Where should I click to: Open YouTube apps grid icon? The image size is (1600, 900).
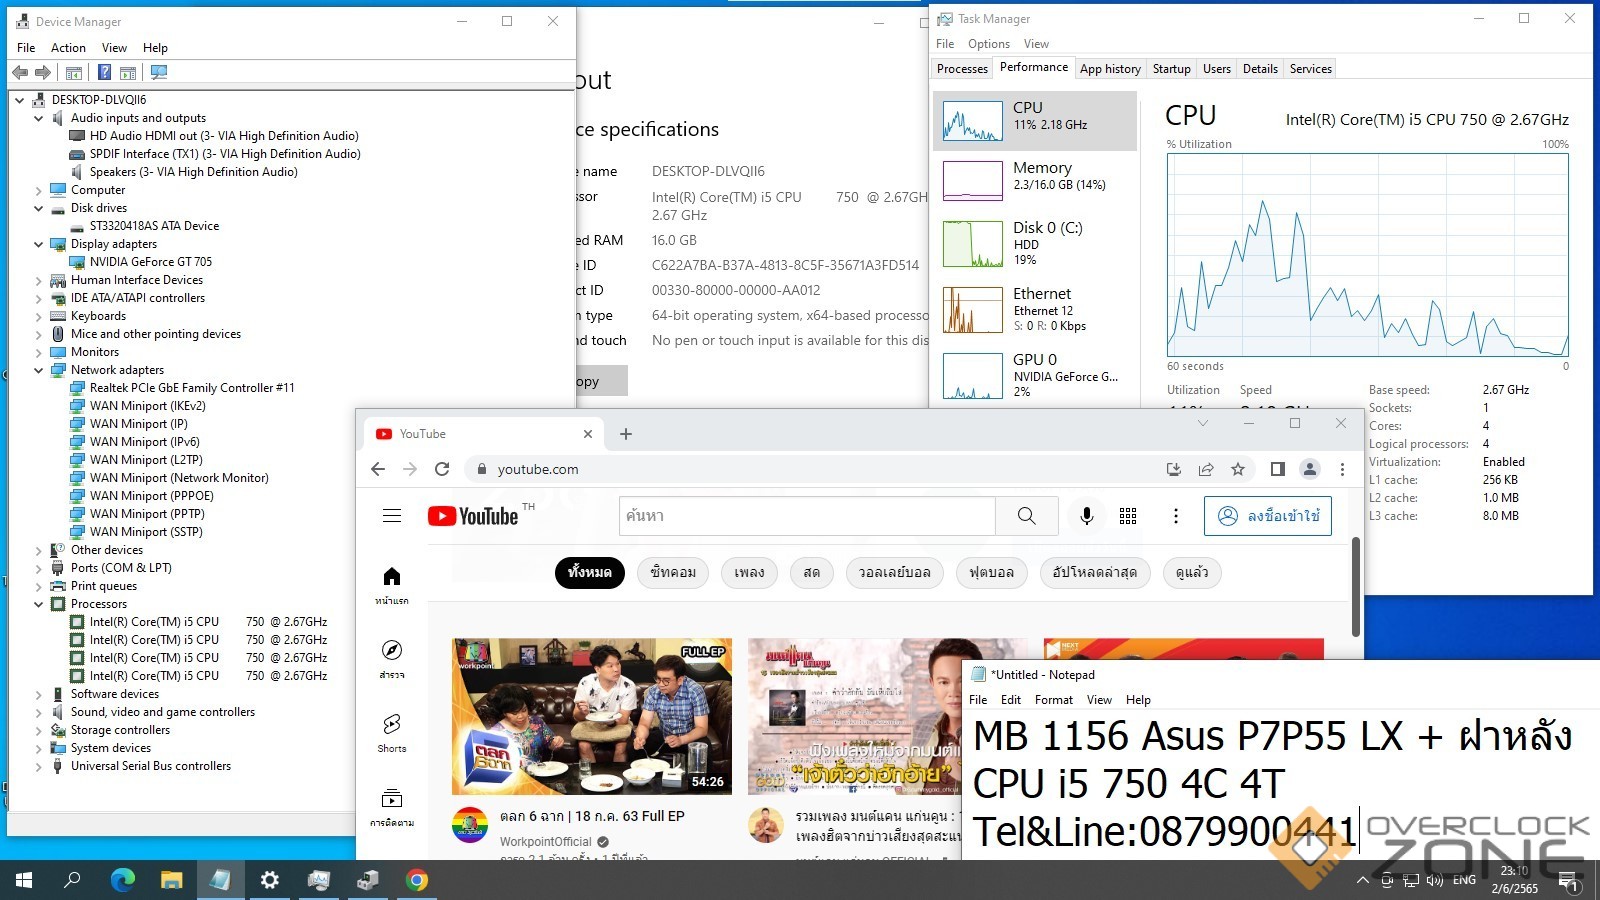(x=1128, y=516)
